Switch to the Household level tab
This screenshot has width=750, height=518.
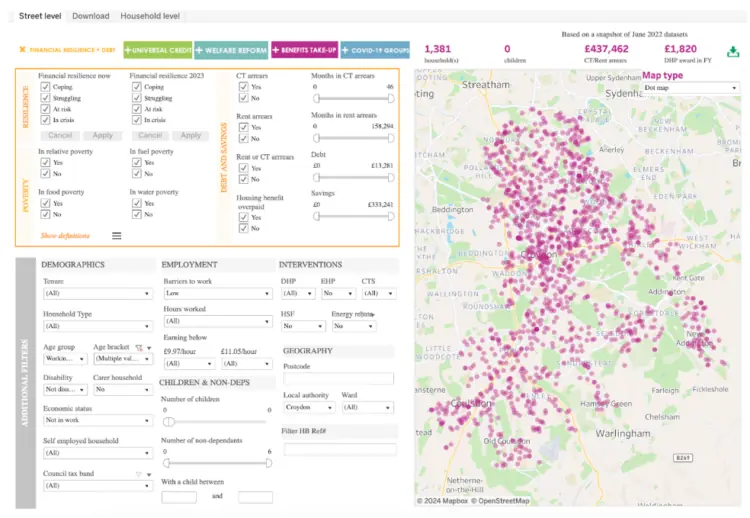(150, 16)
